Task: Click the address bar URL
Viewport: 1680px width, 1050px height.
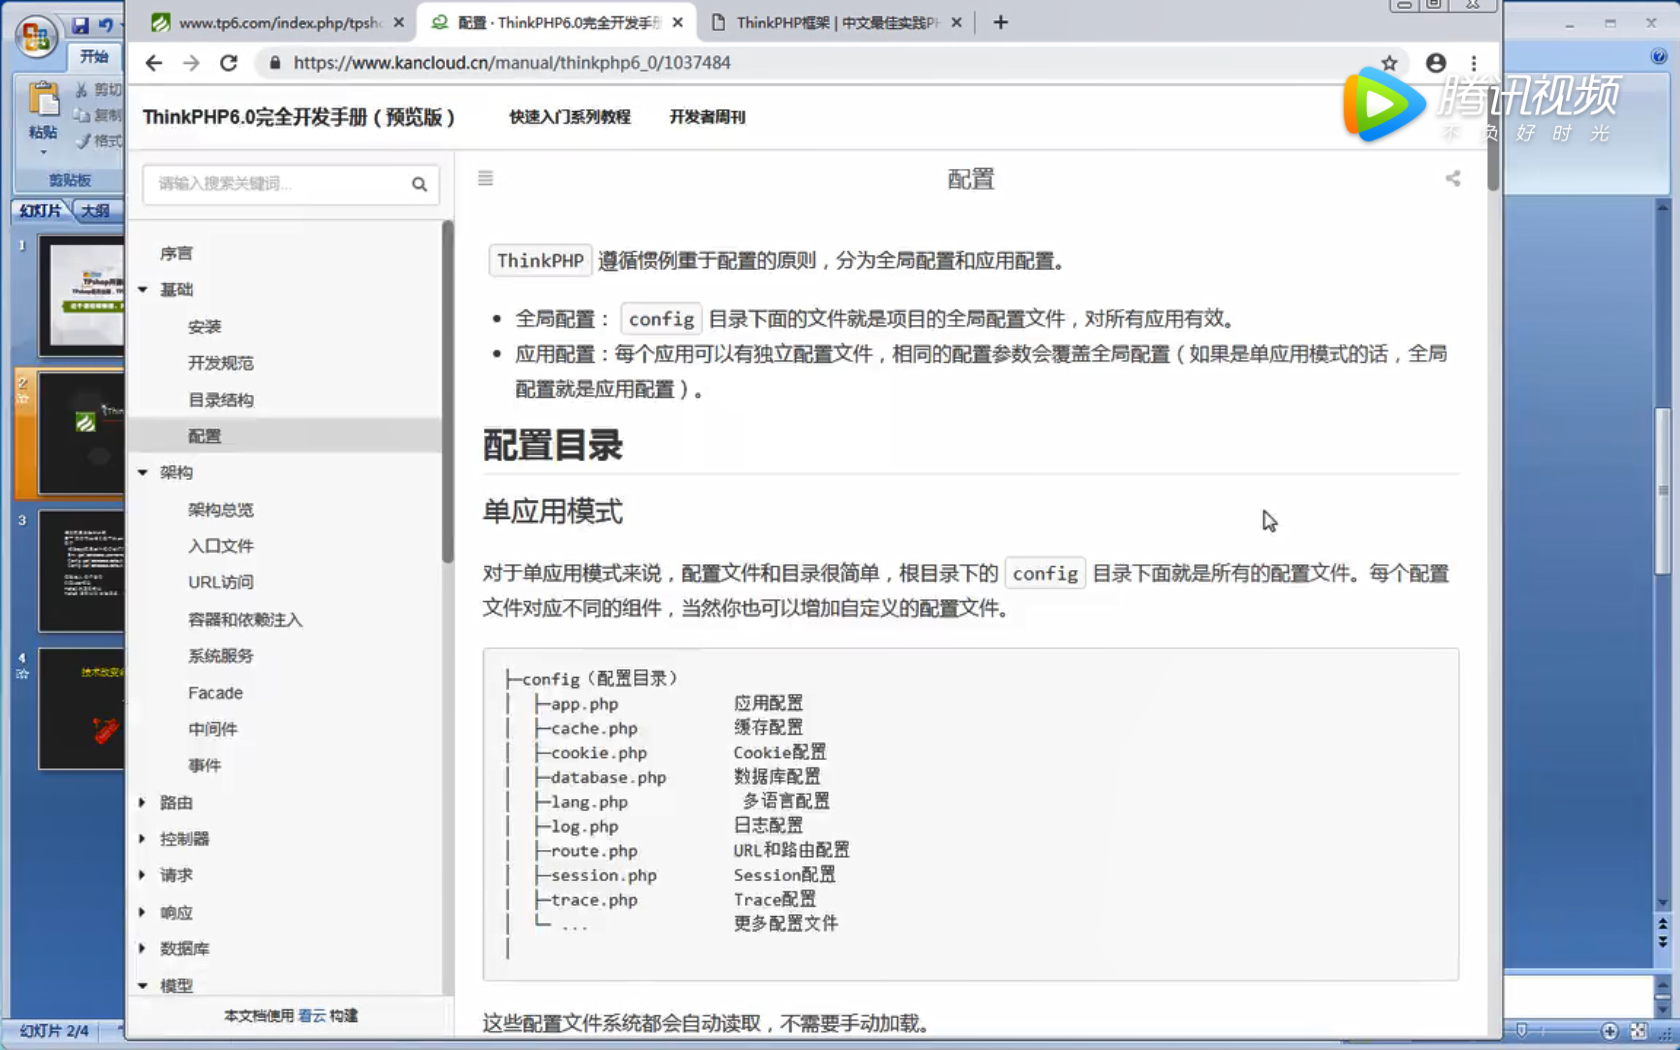Action: point(512,63)
